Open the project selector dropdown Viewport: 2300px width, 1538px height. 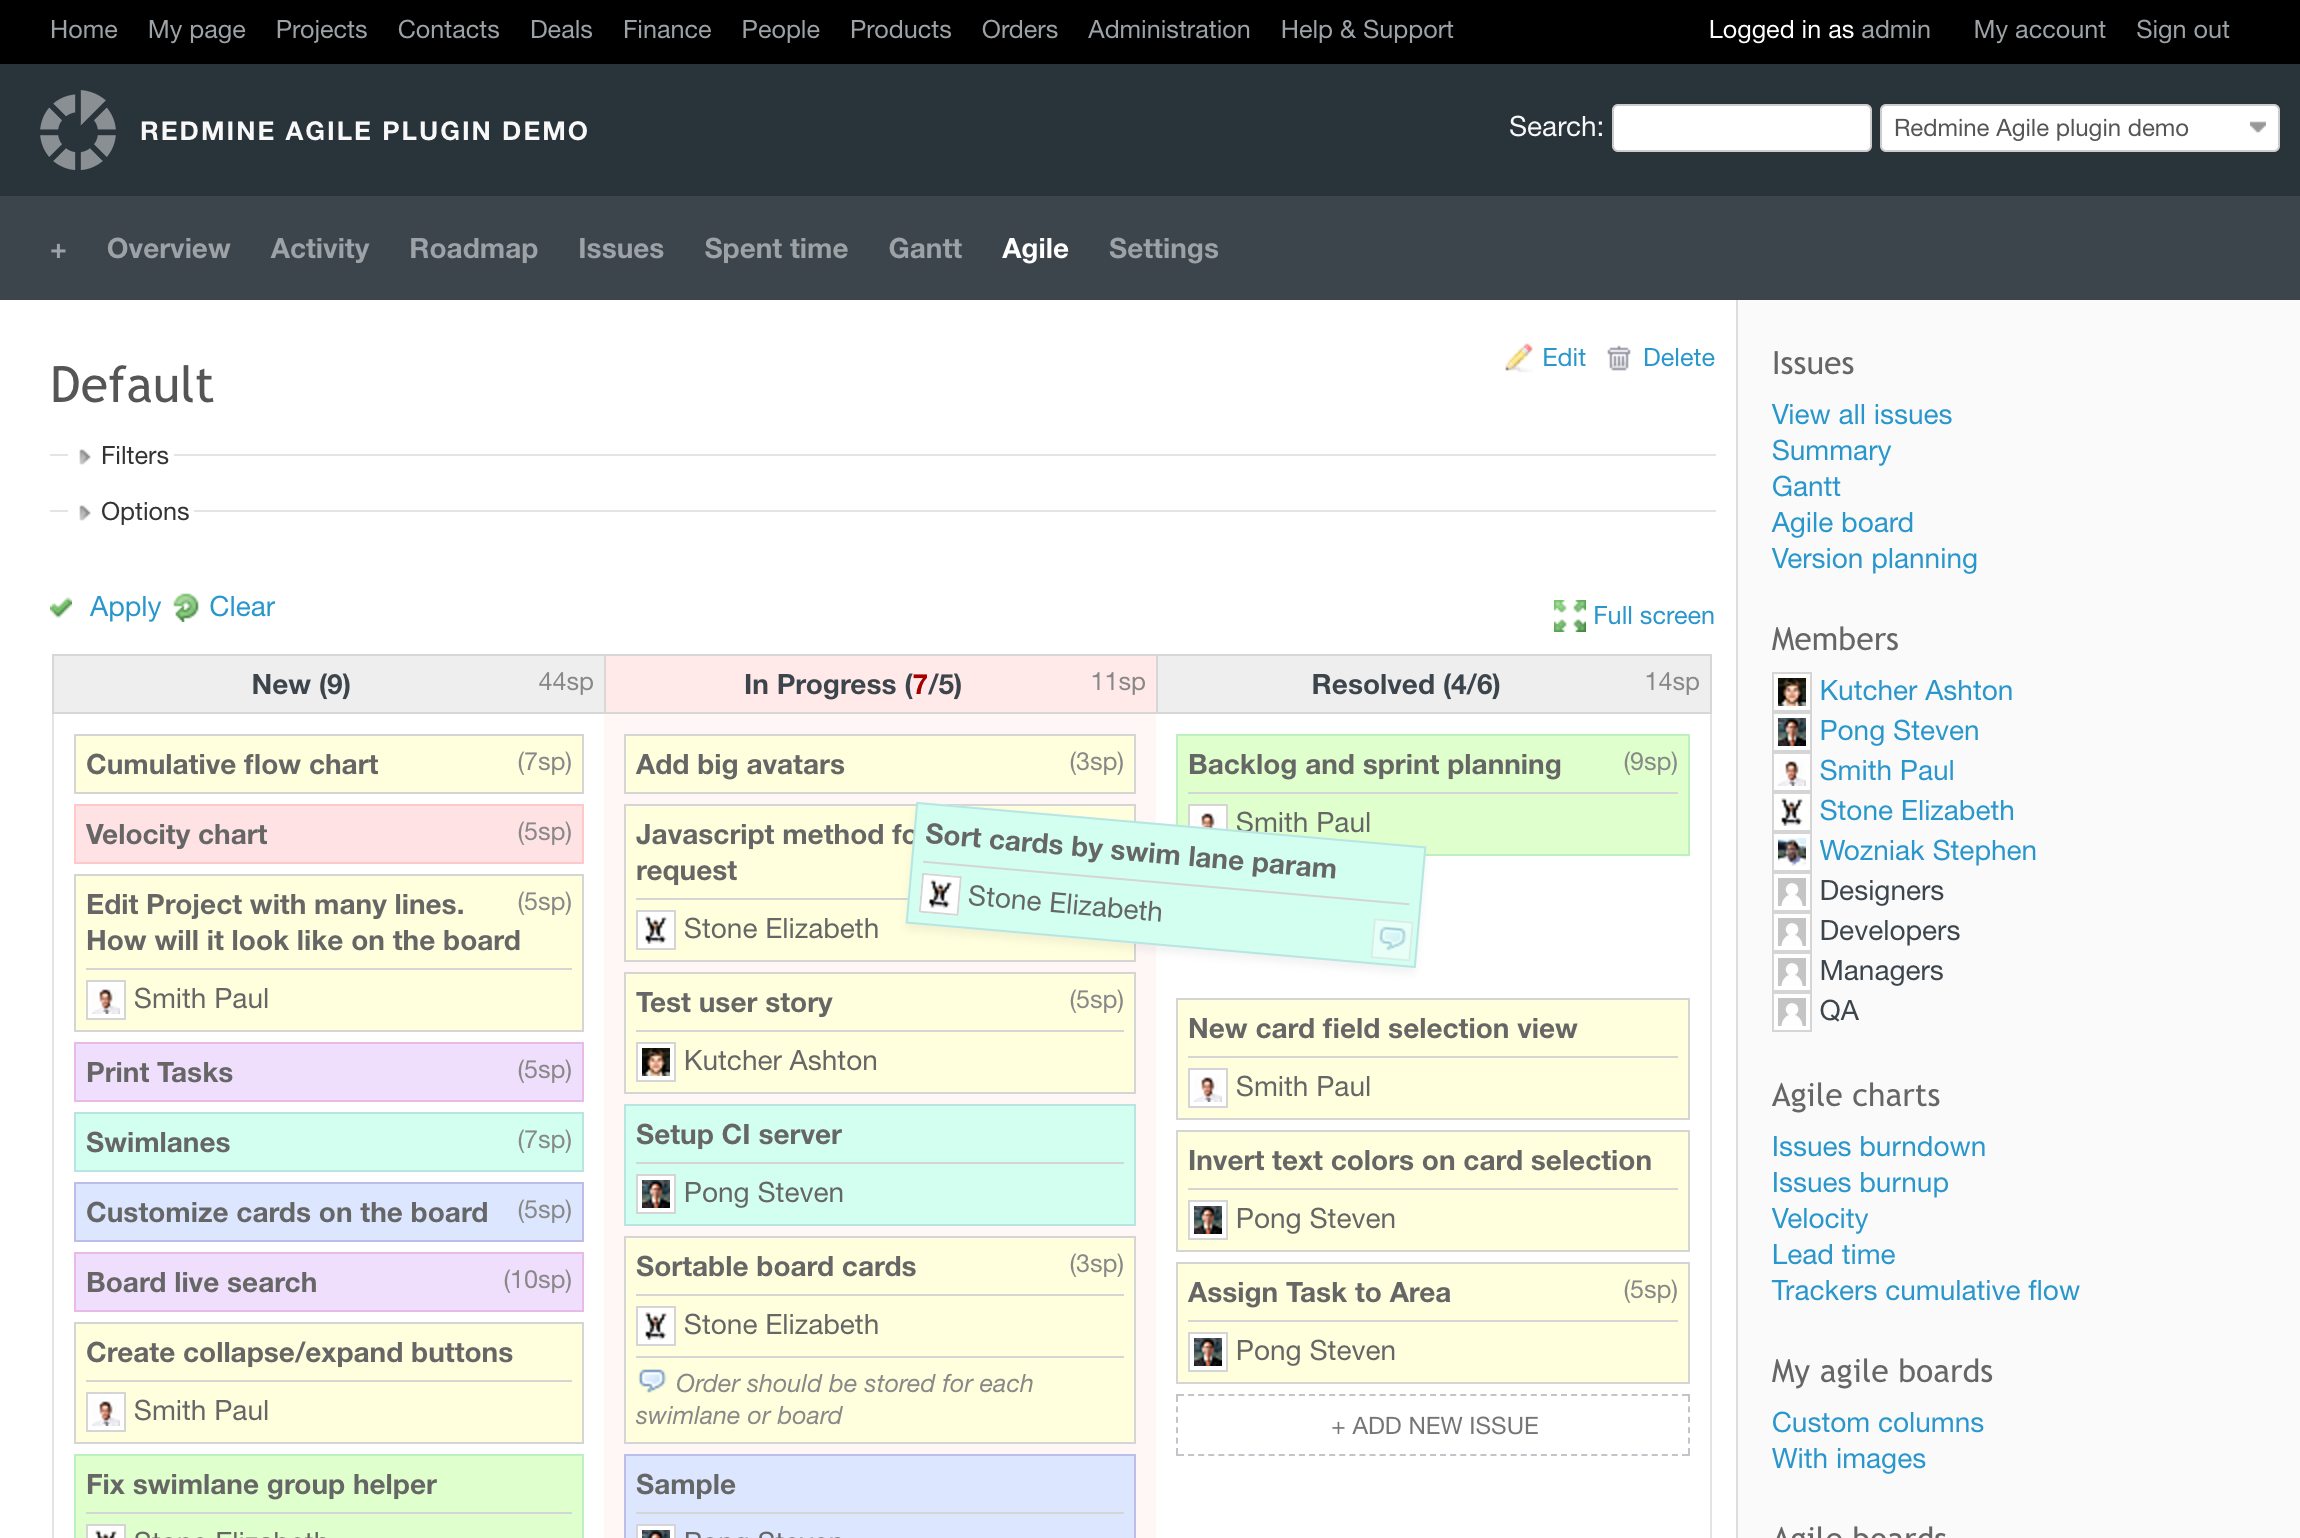pos(2078,128)
